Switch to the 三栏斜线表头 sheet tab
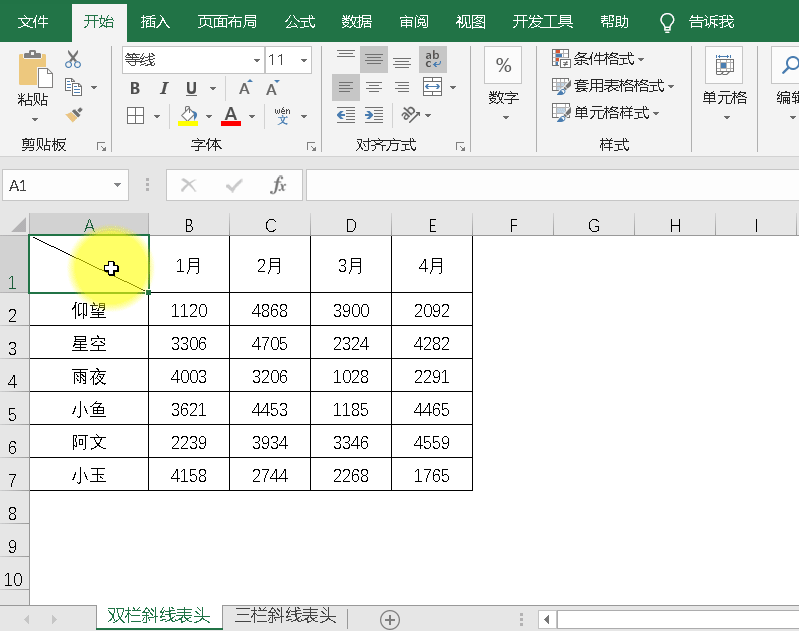The height and width of the screenshot is (631, 799). (x=285, y=616)
